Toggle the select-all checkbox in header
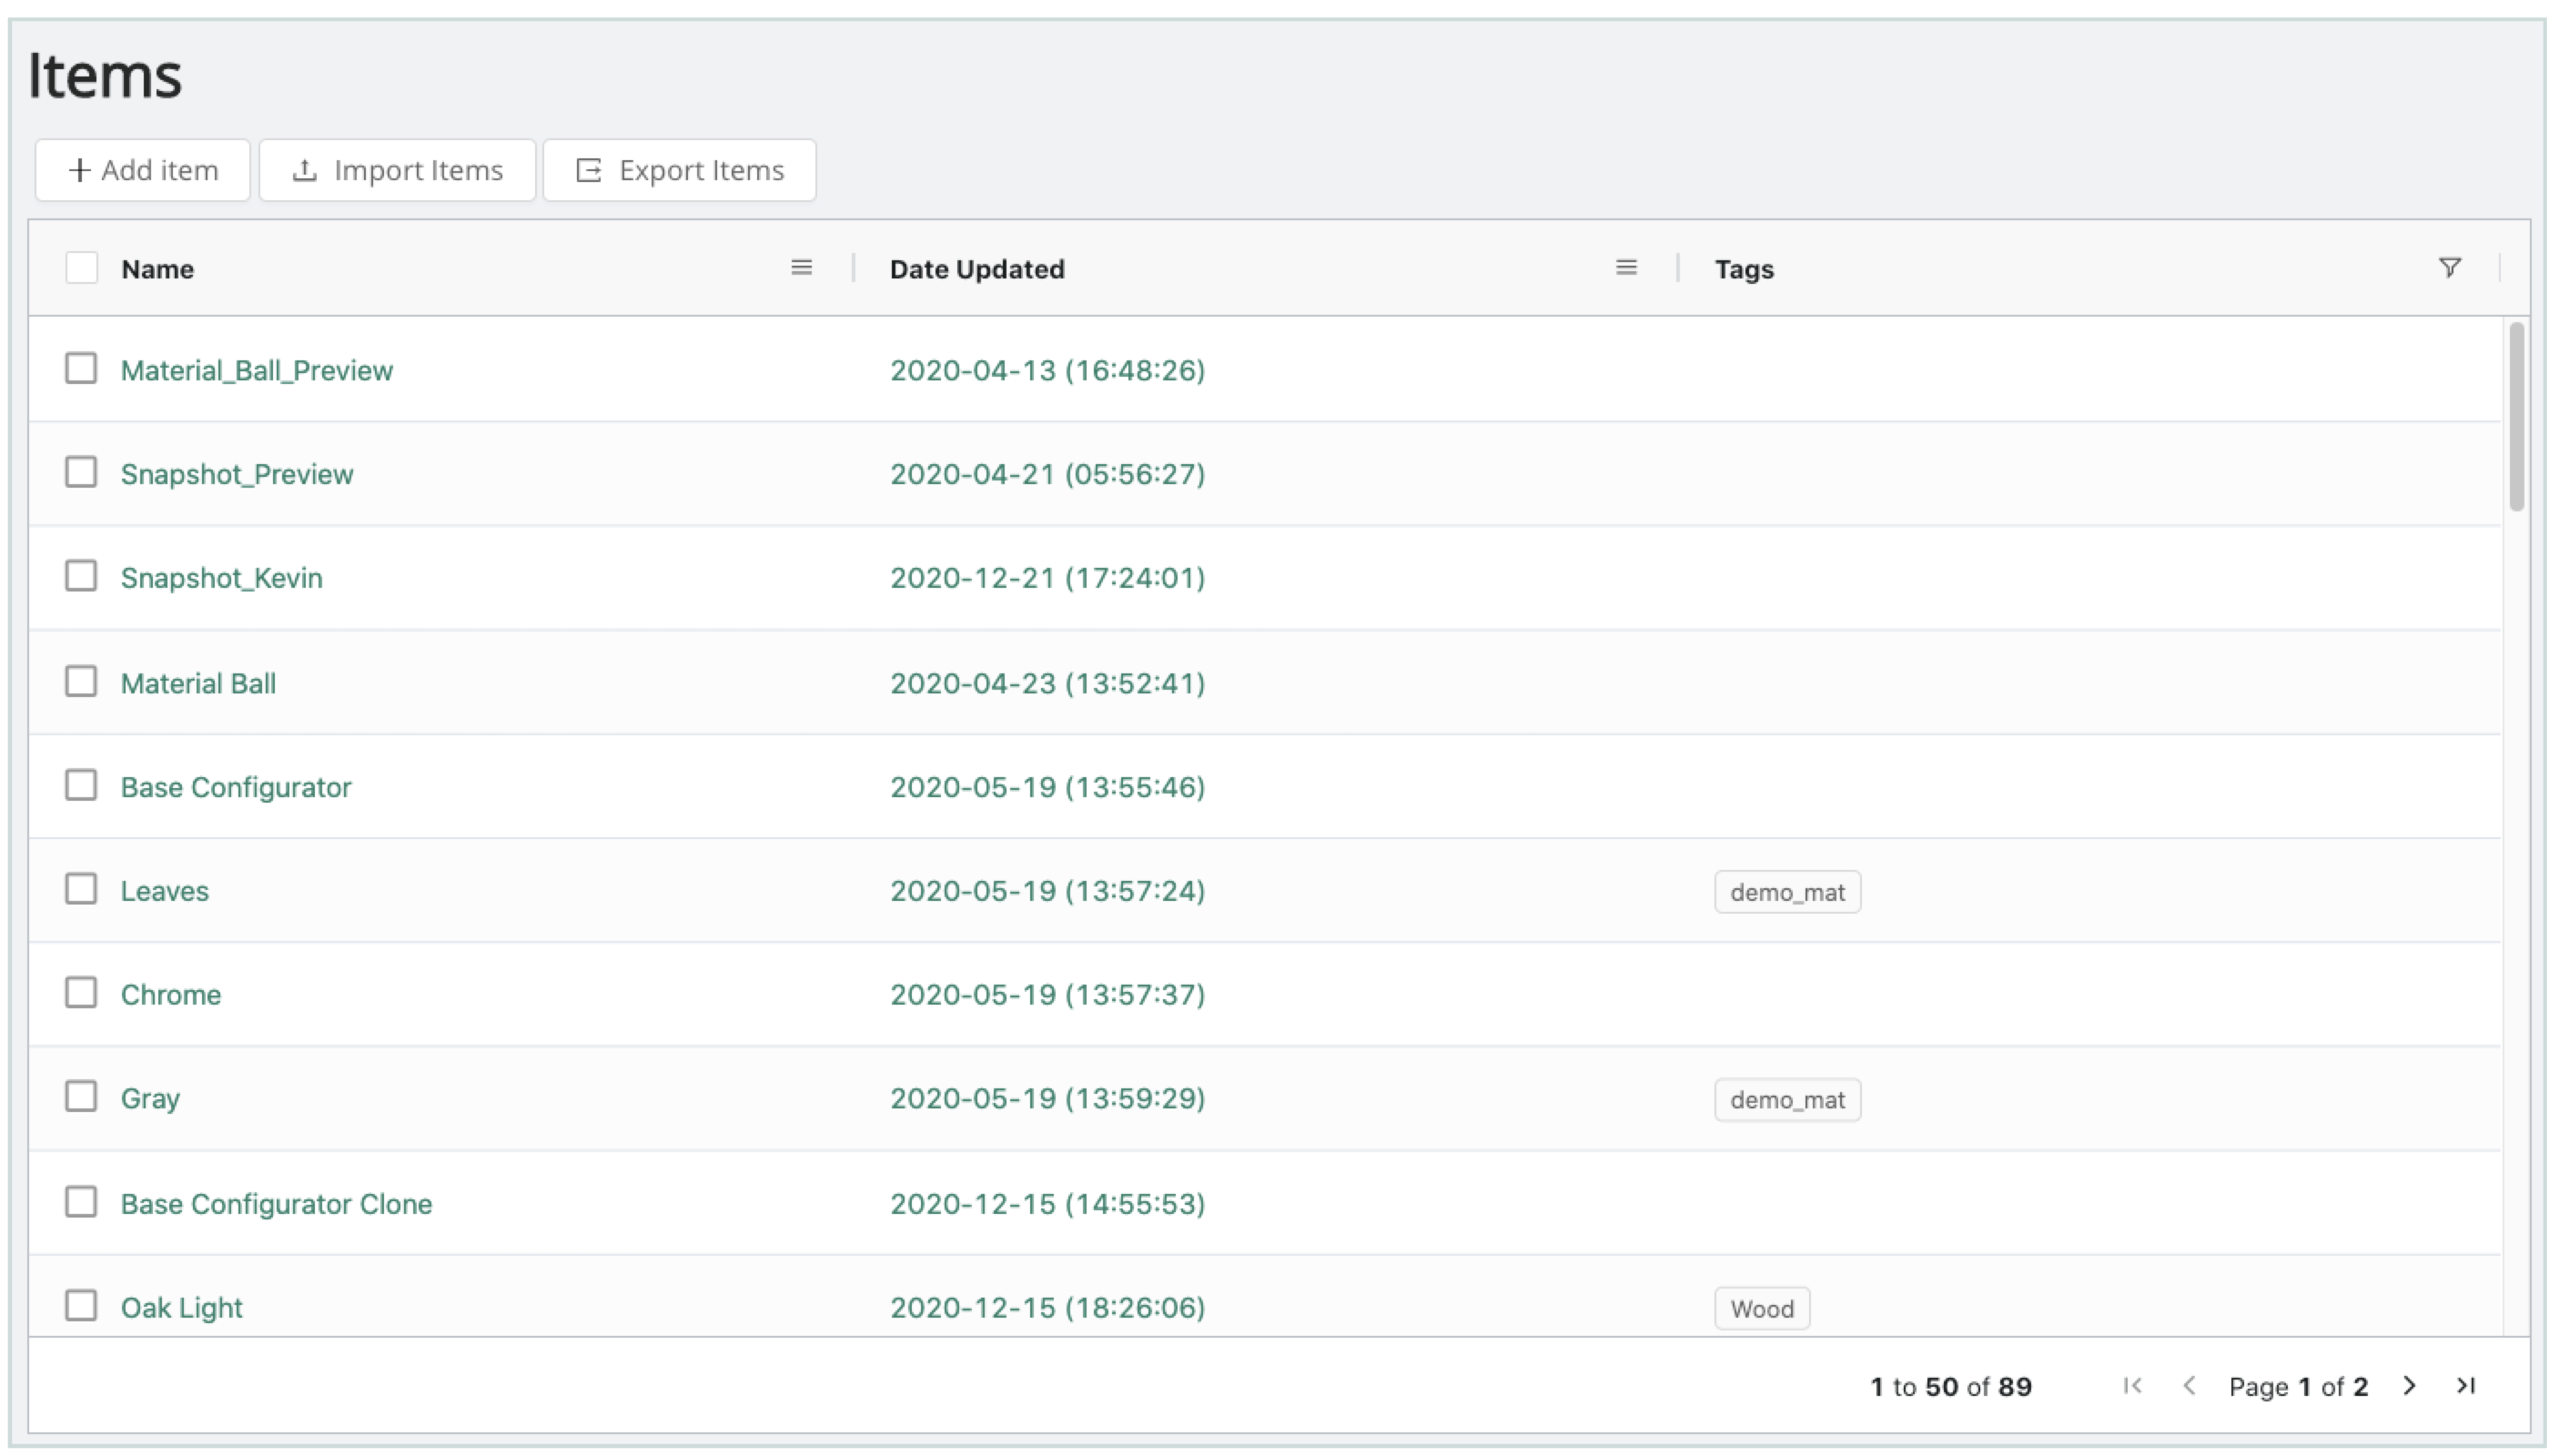This screenshot has height=1456, width=2559. [x=81, y=268]
